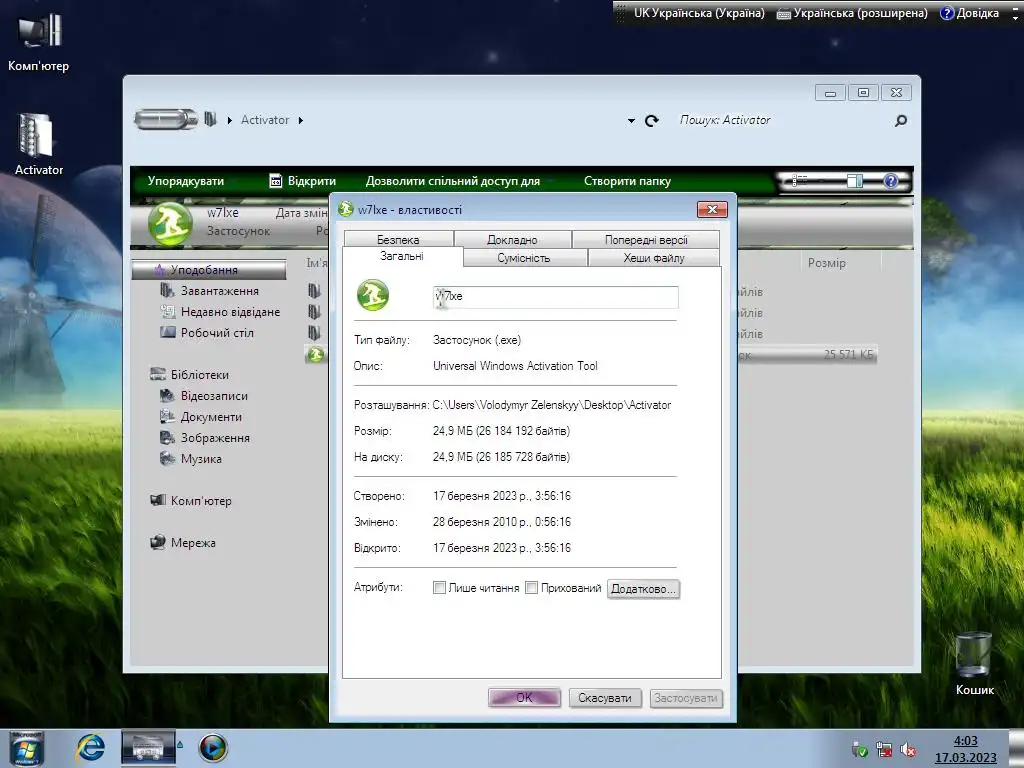Open the Кошик recycle bin icon
Image resolution: width=1024 pixels, height=768 pixels.
tap(974, 663)
